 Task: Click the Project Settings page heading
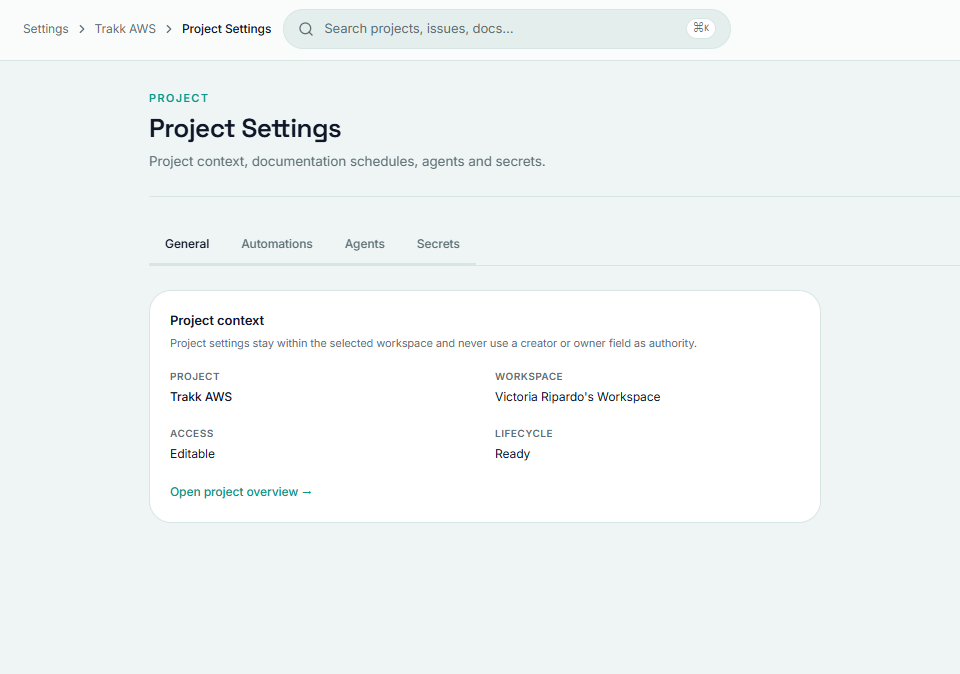(x=245, y=129)
